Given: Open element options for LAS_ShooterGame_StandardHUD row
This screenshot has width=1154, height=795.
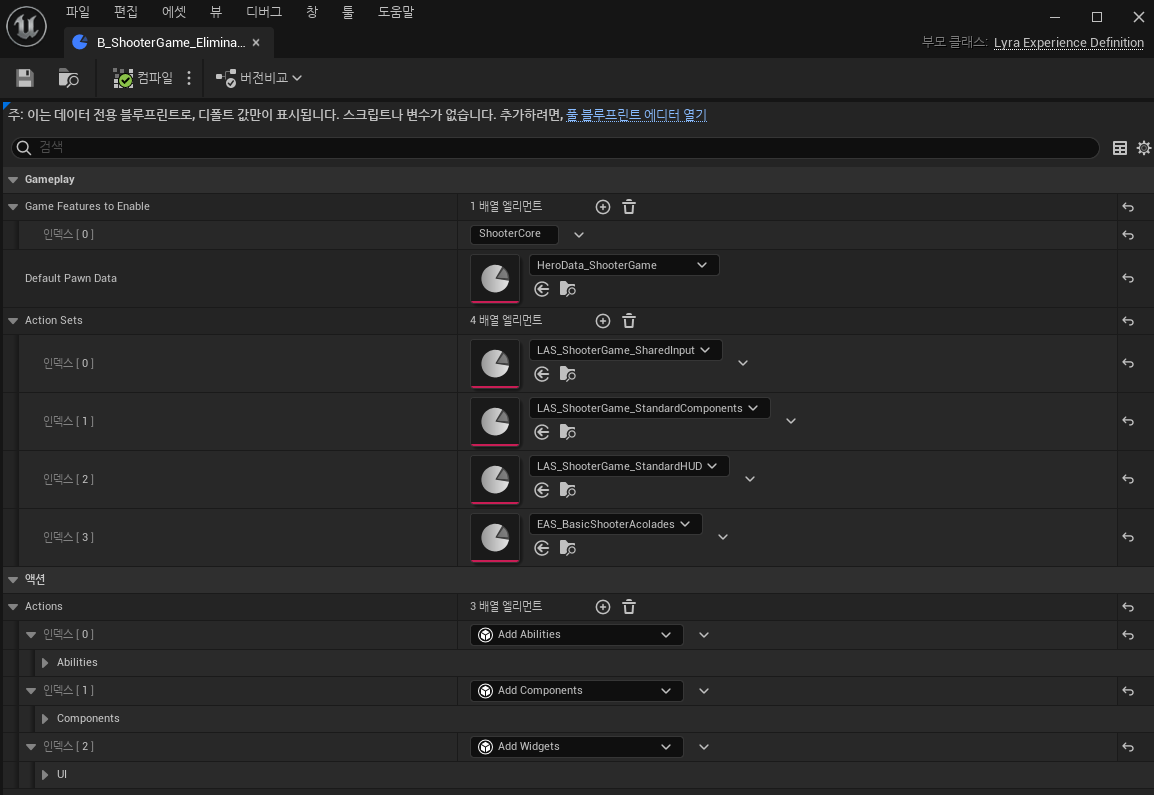Looking at the screenshot, I should click(x=750, y=479).
